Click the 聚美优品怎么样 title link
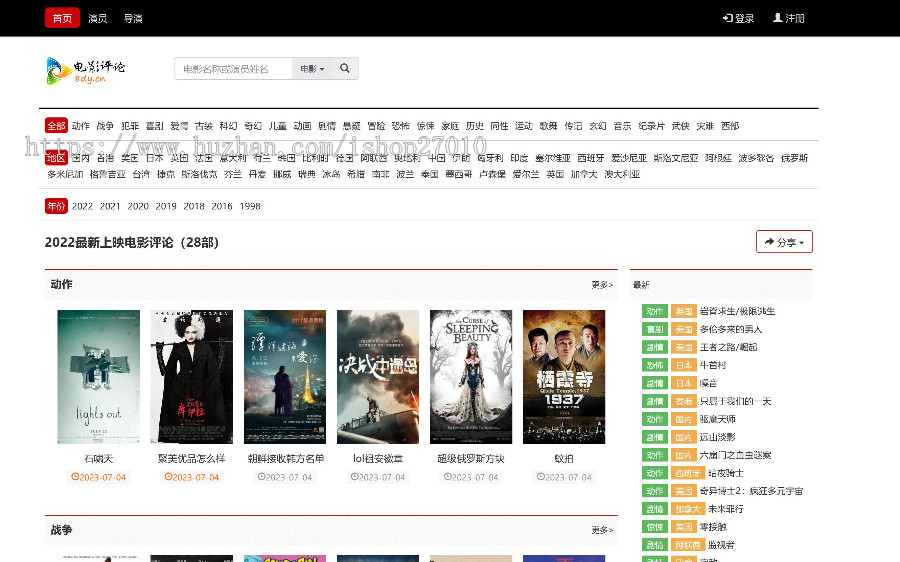The height and width of the screenshot is (562, 900). [x=192, y=459]
